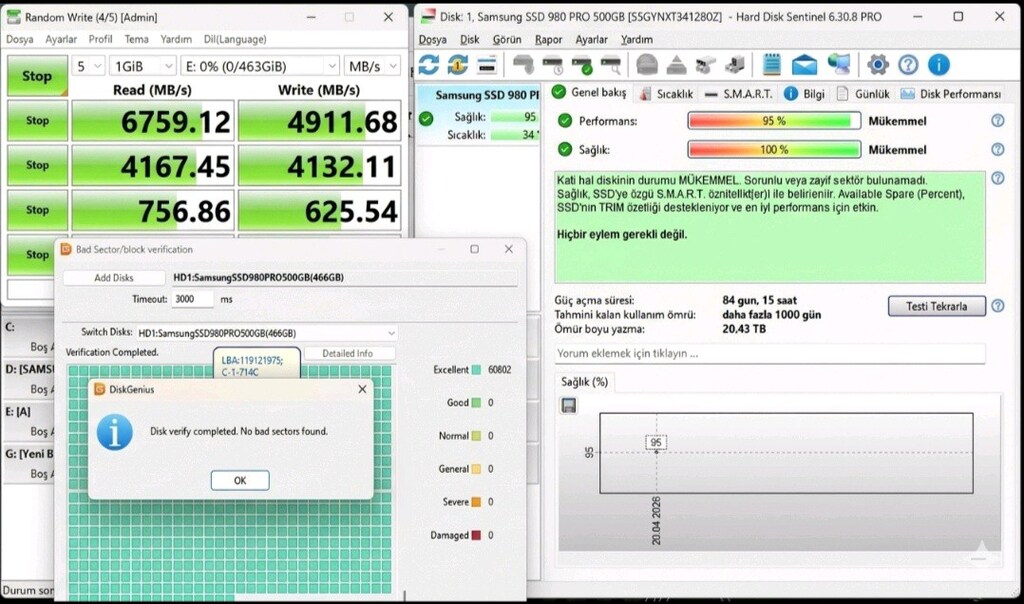Click the disk with green checkmark icon
This screenshot has height=604, width=1024.
581,65
